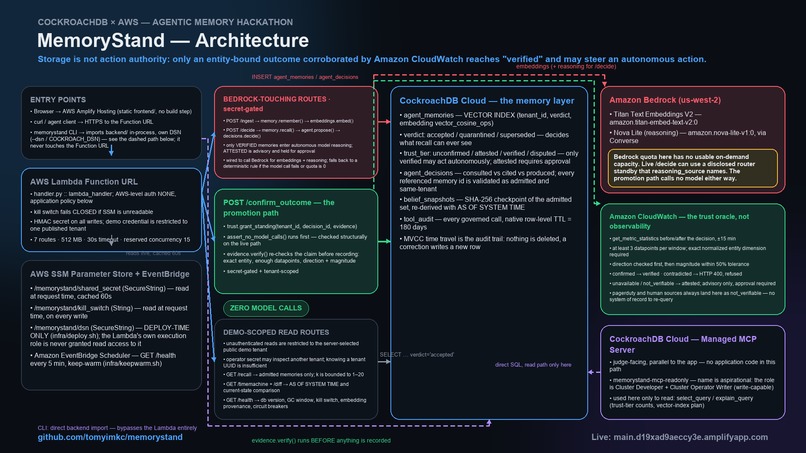Click "wired to call Bedrock for embeddings" bullet

[290, 163]
